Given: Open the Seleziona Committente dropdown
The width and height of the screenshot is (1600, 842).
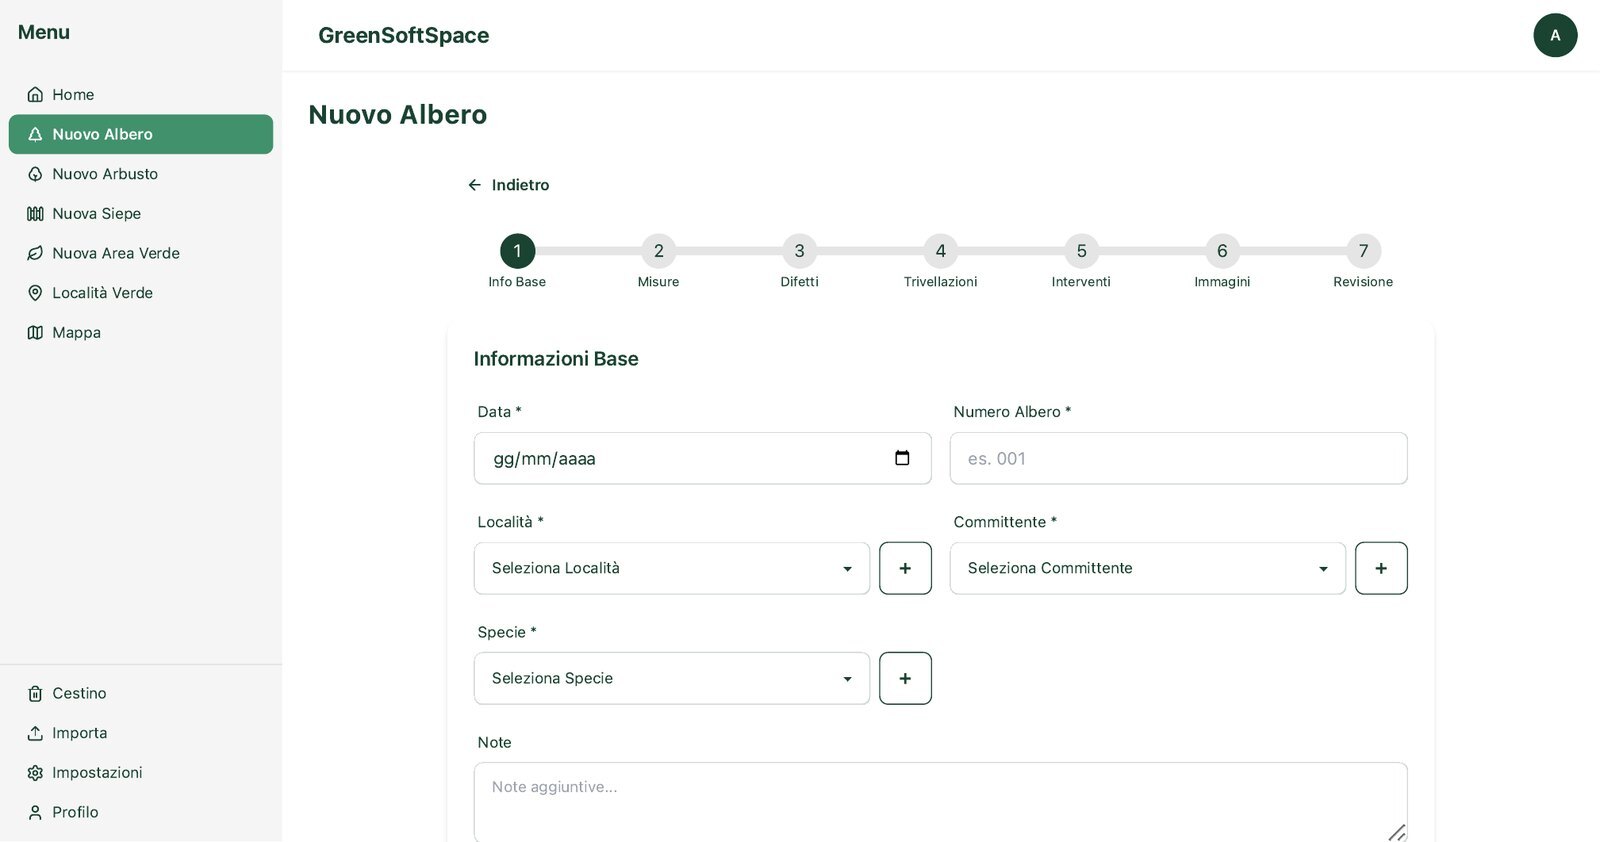Looking at the screenshot, I should click(x=1148, y=568).
